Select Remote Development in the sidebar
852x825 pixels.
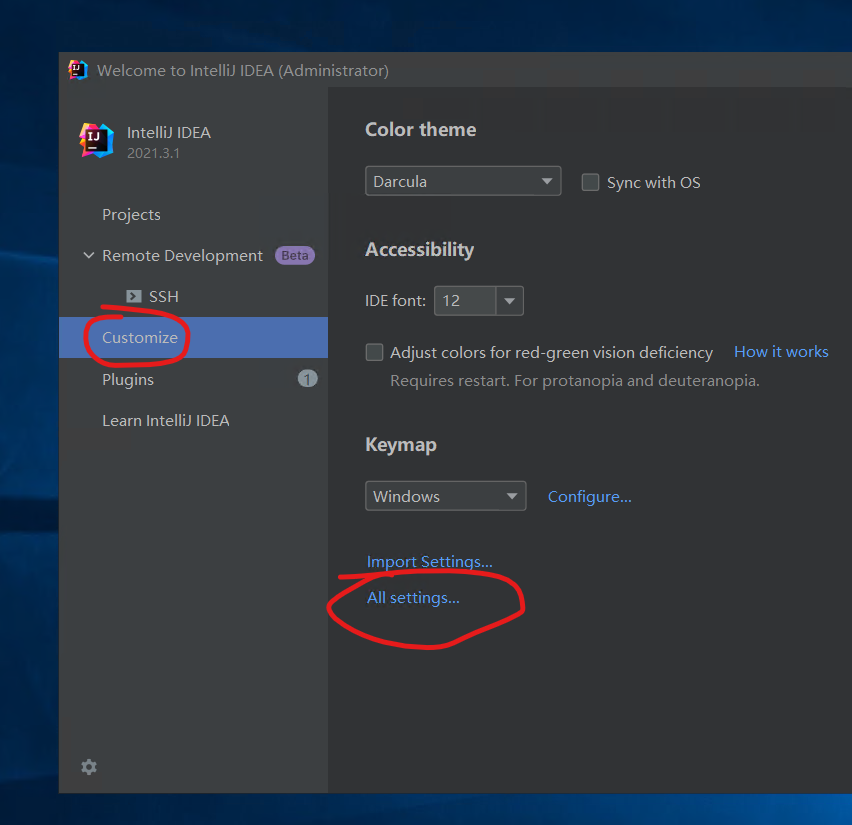[x=182, y=255]
